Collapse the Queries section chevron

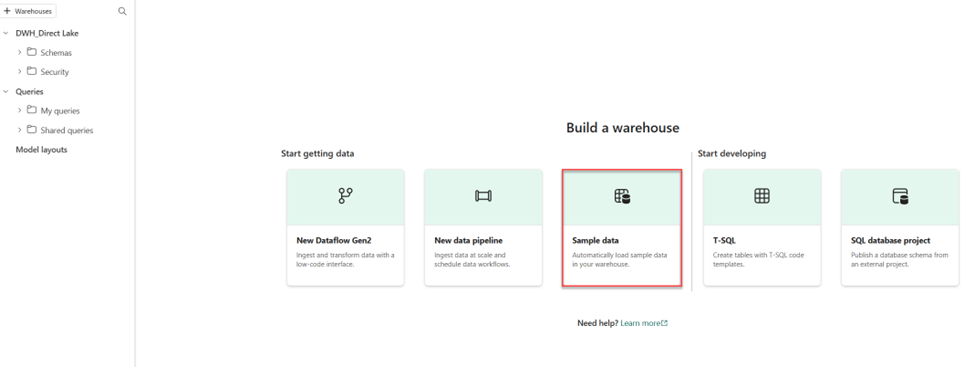click(6, 91)
